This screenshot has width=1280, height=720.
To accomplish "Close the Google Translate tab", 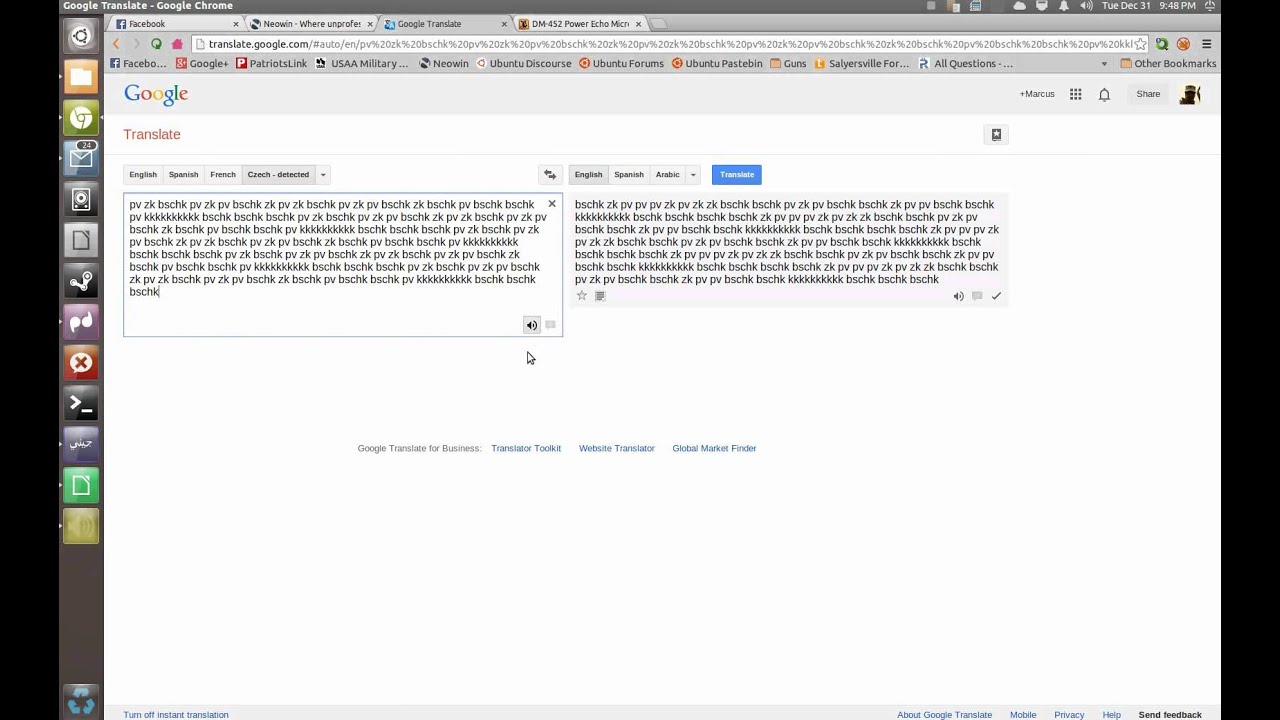I will [504, 24].
